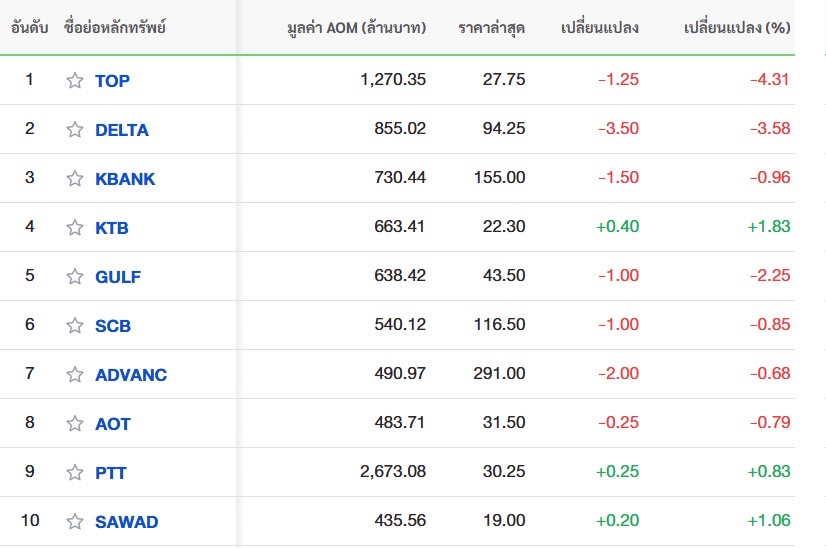Open the ADVANC stock page
826x548 pixels.
(131, 375)
